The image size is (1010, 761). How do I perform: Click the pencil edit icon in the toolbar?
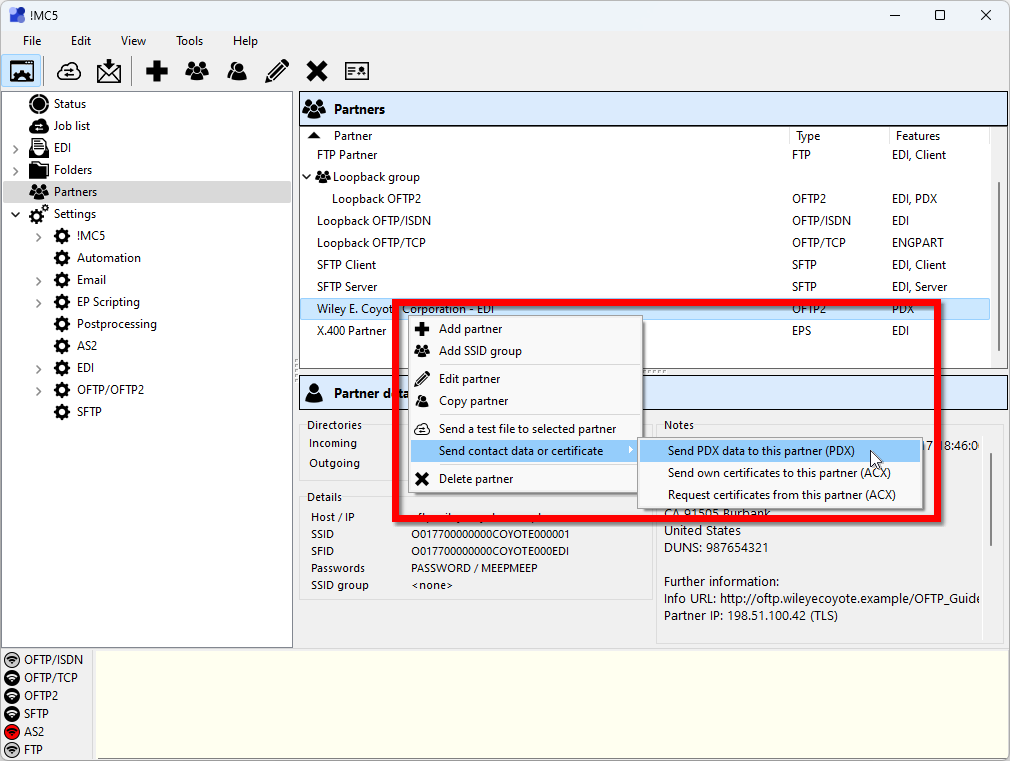(277, 71)
